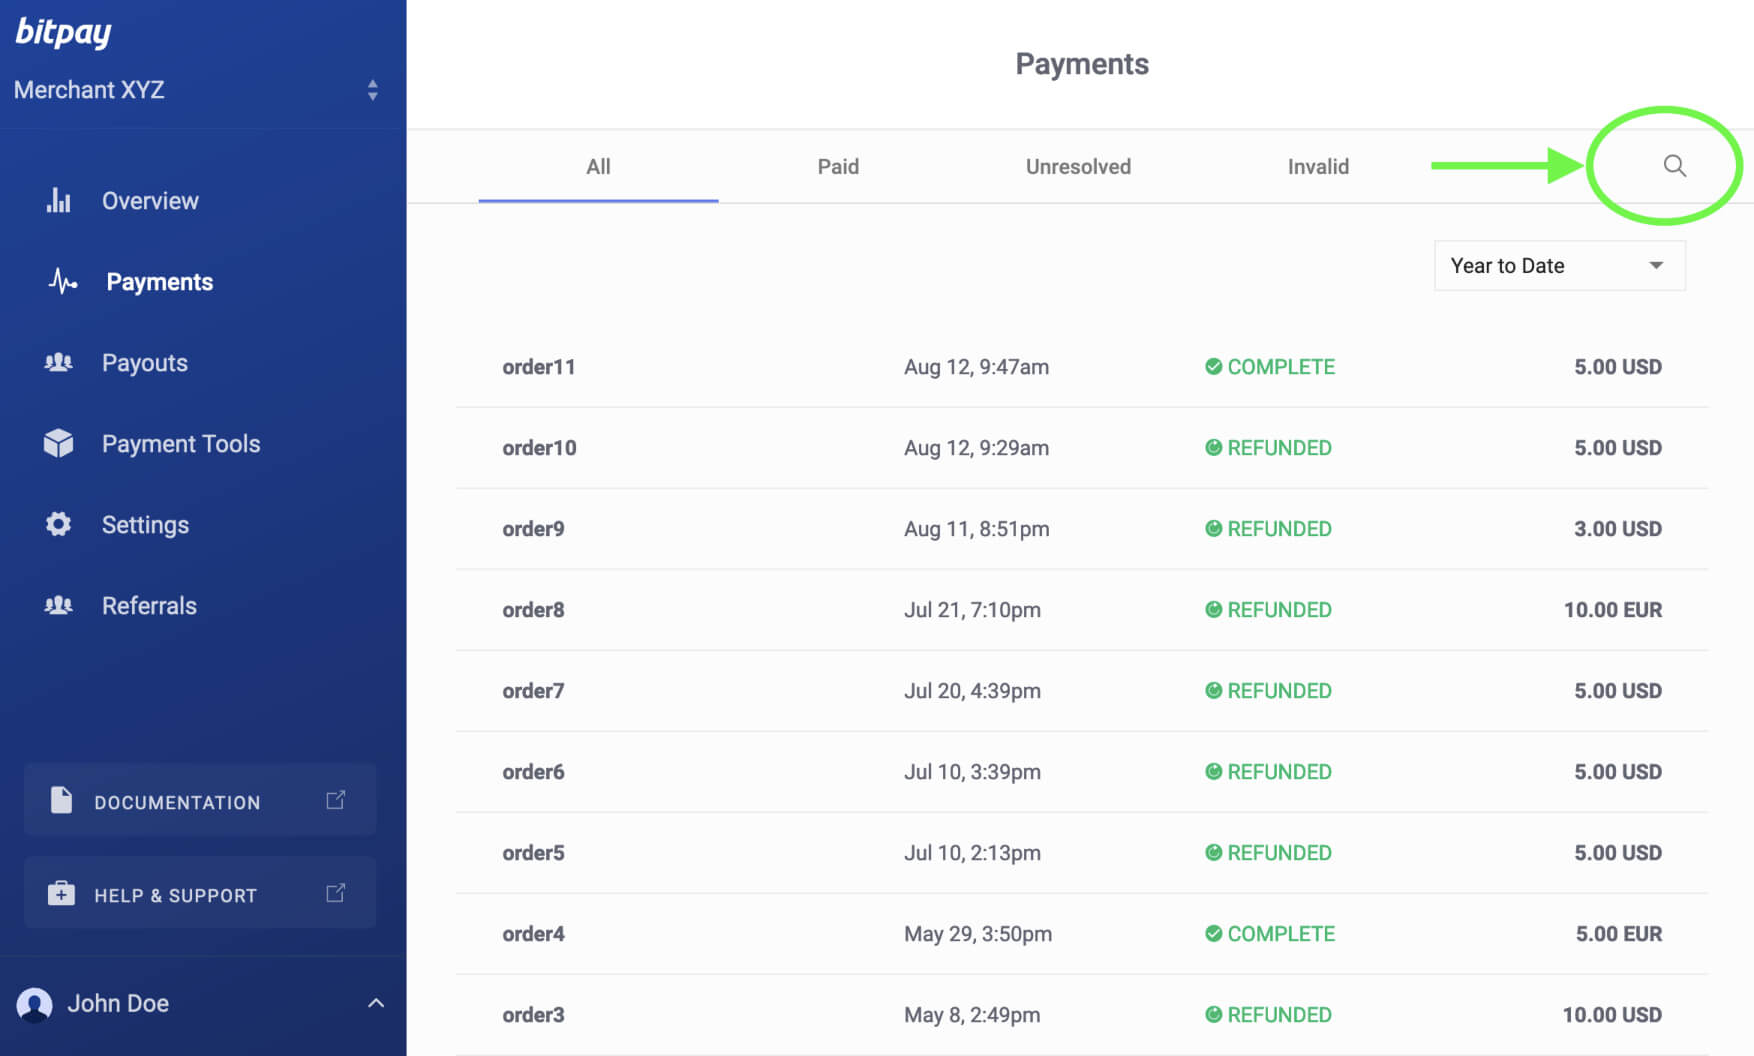Viewport: 1754px width, 1056px height.
Task: Expand John Doe user menu chevron
Action: tap(376, 1003)
